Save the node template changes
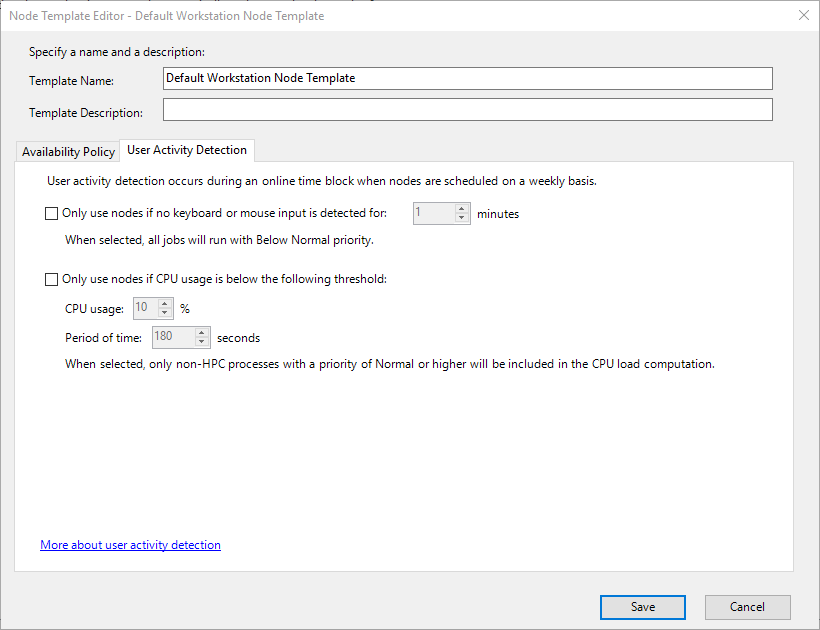 642,607
